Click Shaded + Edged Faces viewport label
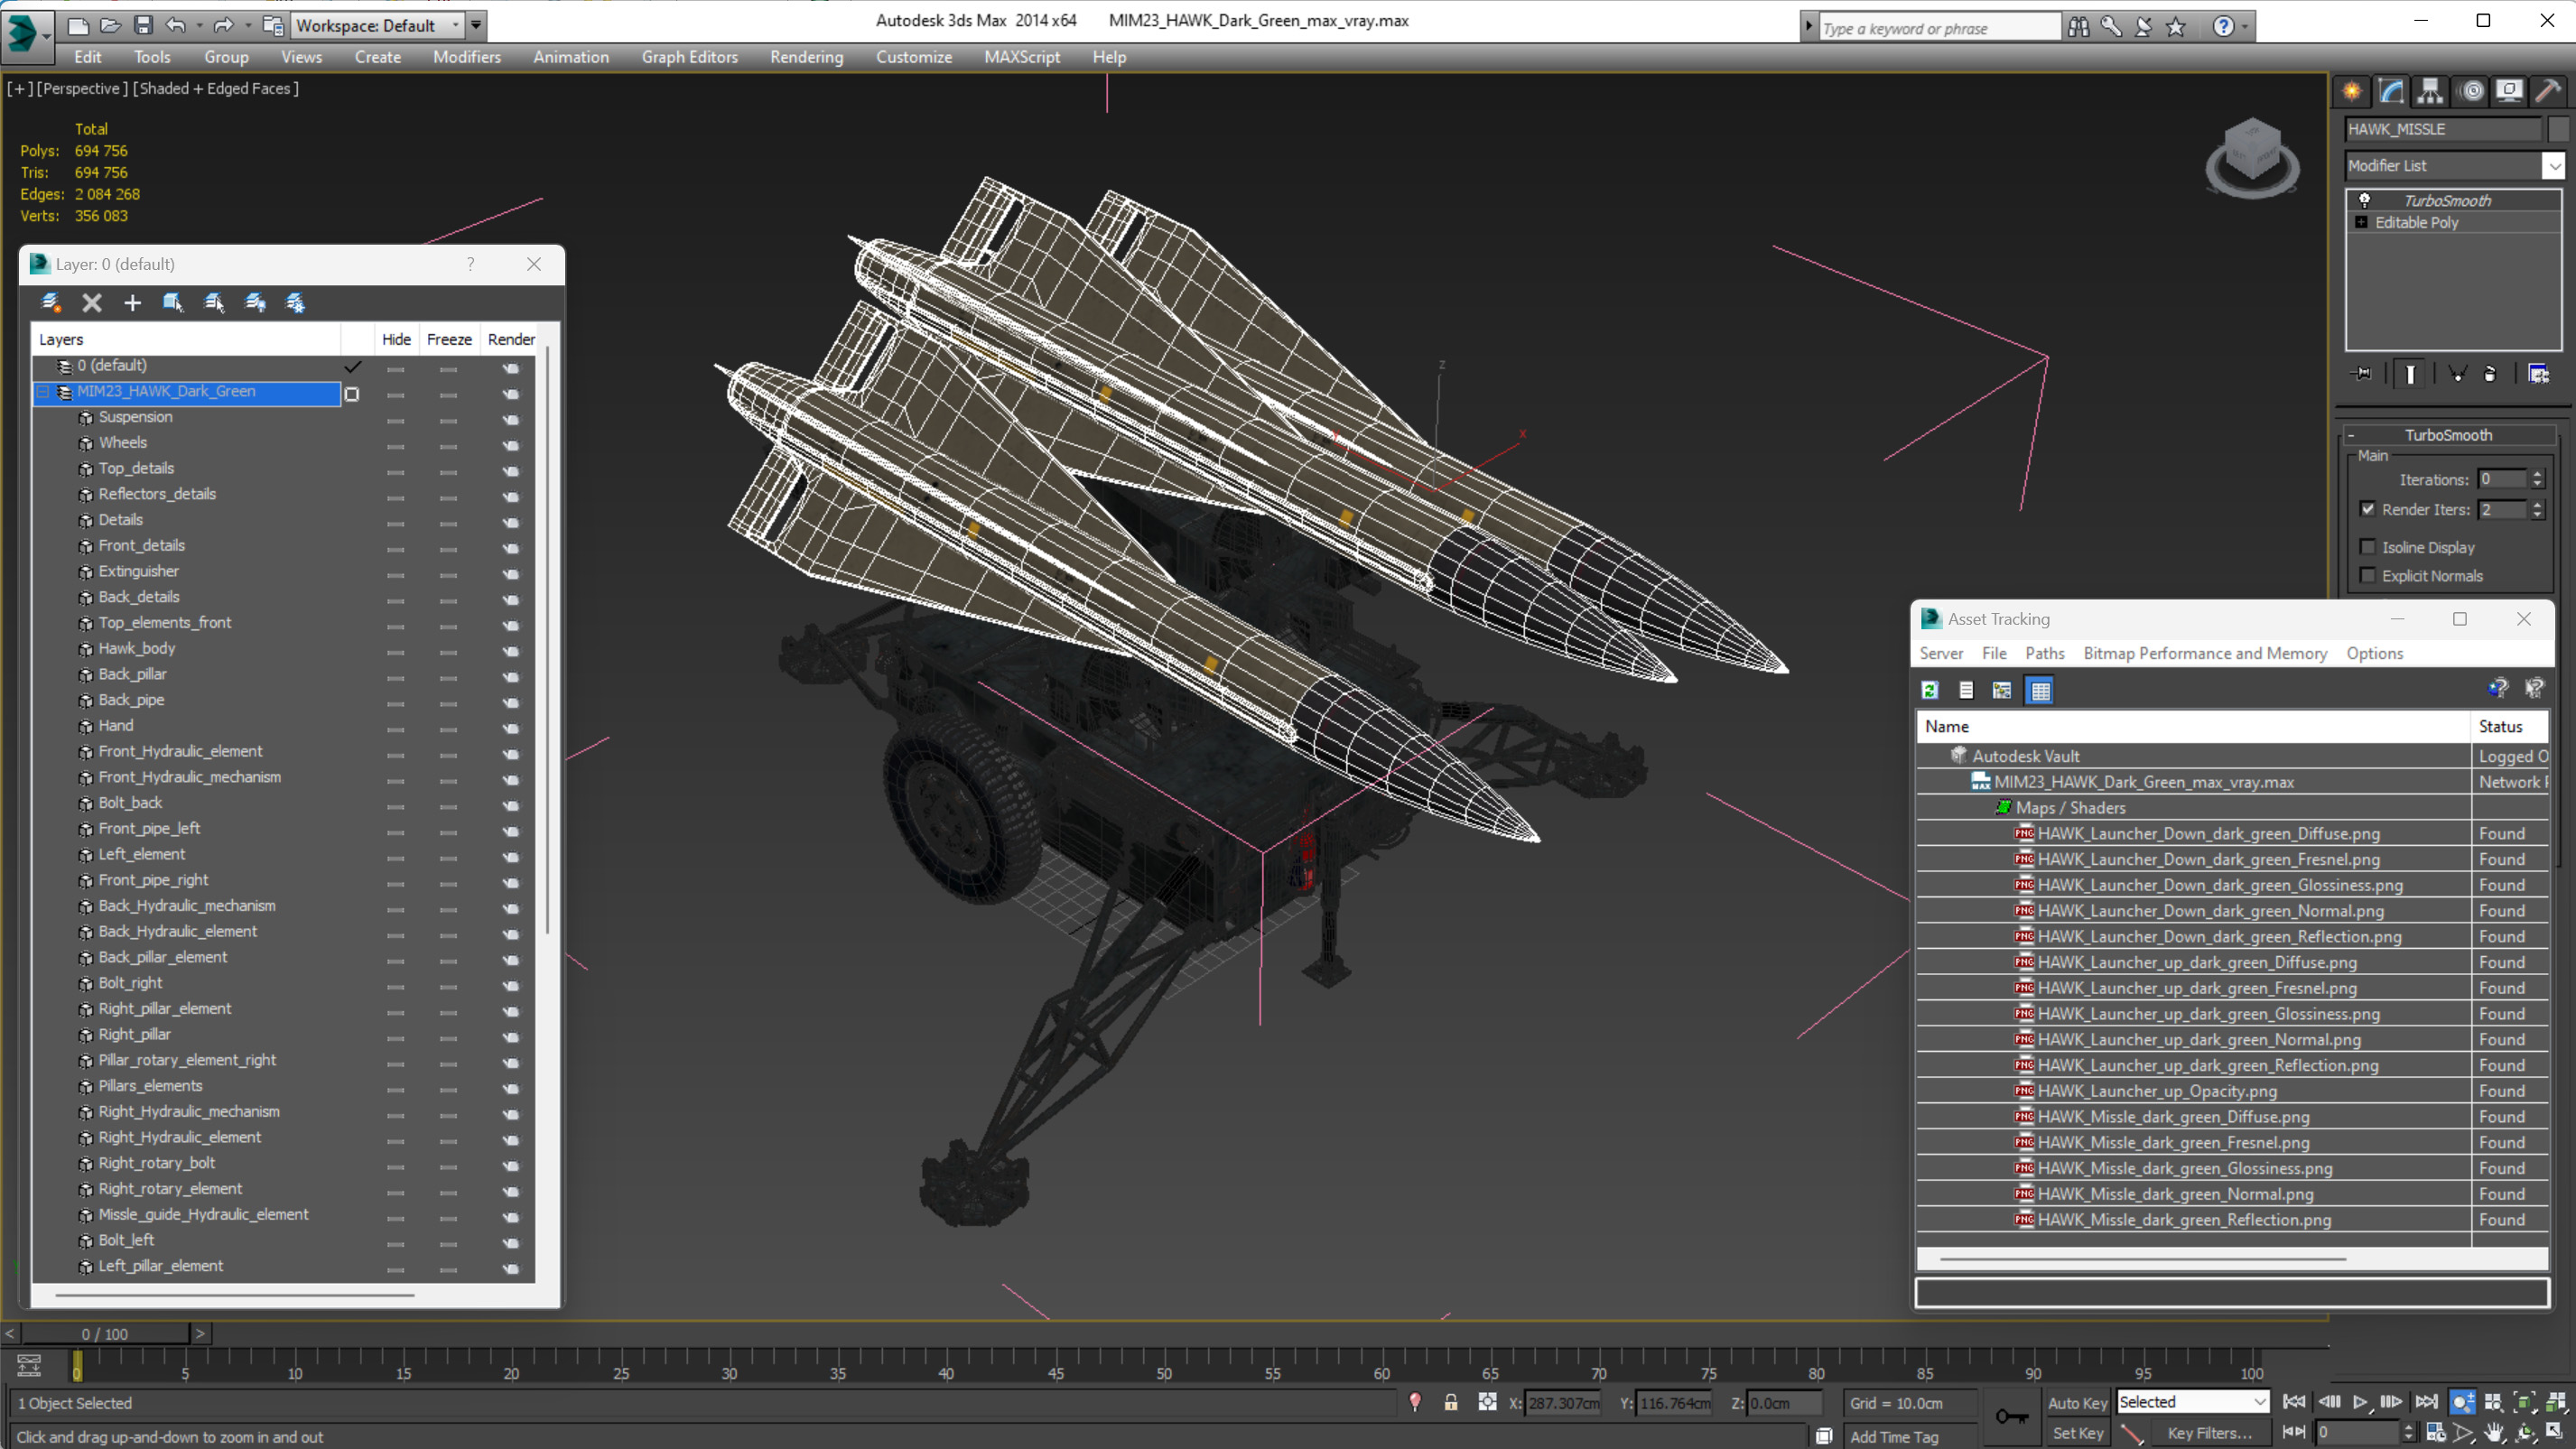 pos(215,88)
